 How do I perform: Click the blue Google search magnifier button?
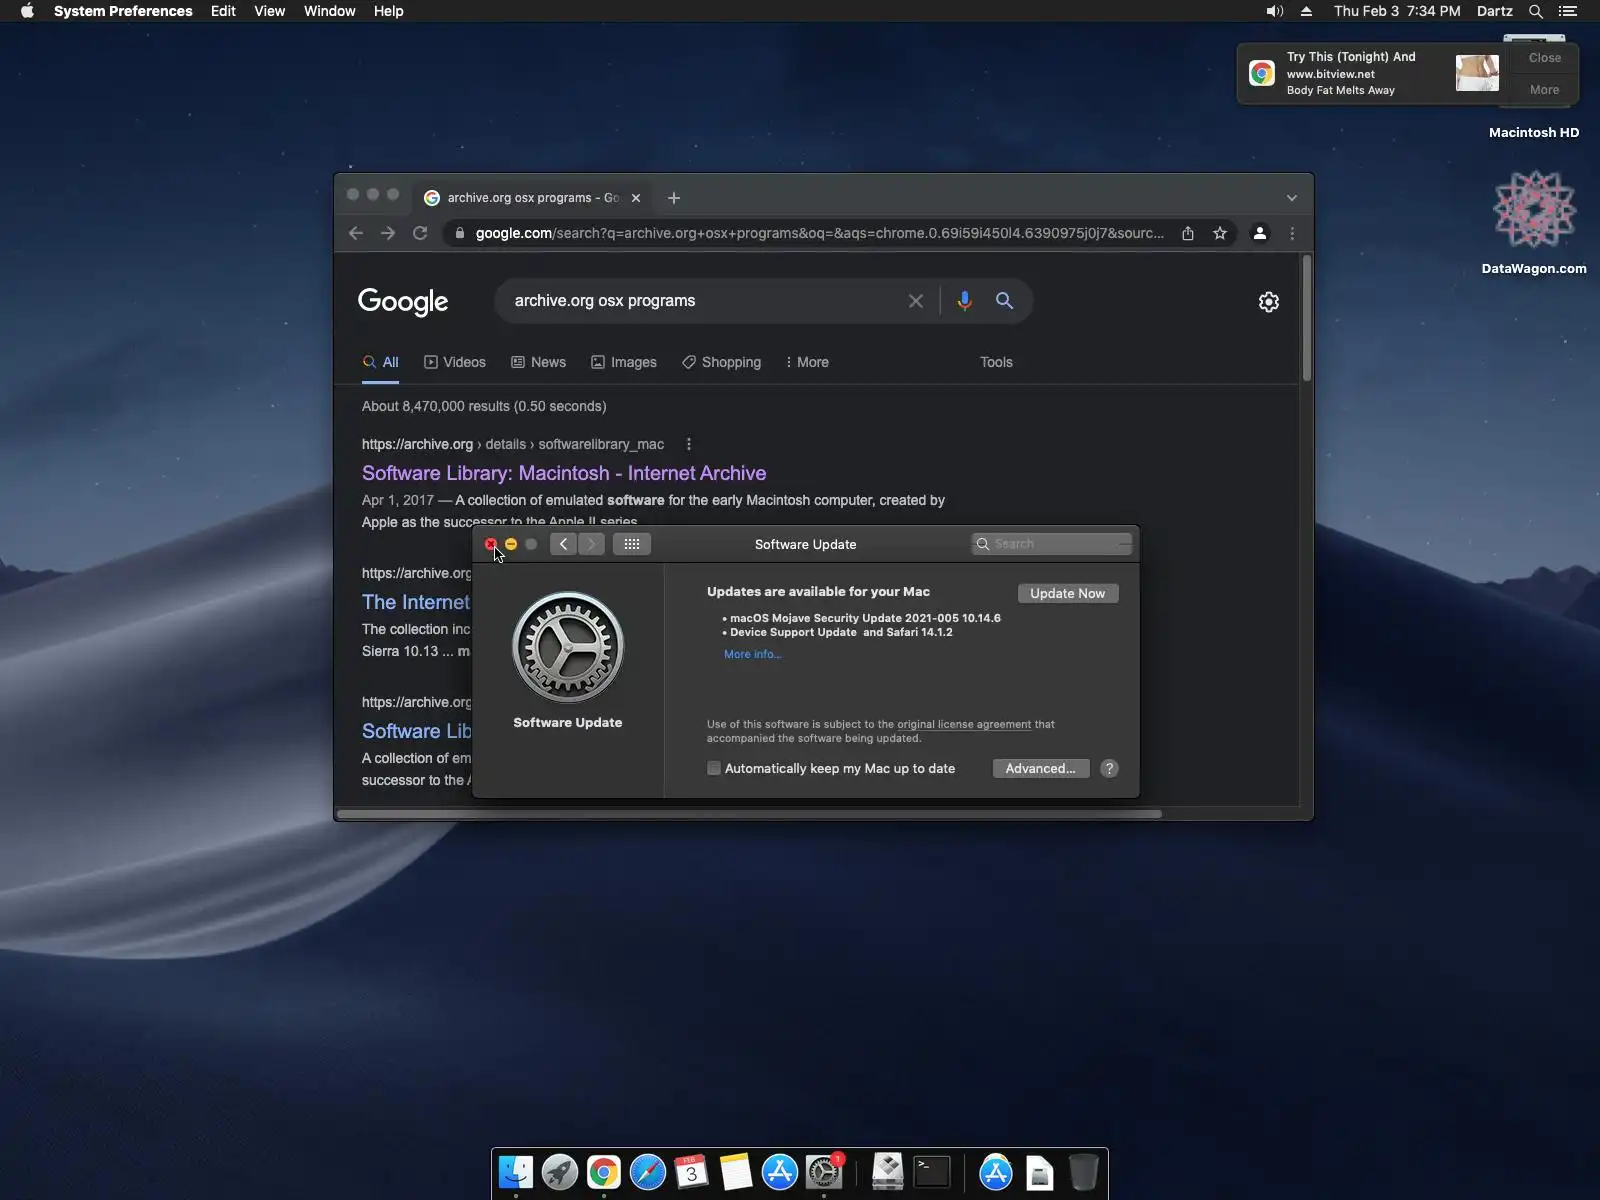[1004, 301]
